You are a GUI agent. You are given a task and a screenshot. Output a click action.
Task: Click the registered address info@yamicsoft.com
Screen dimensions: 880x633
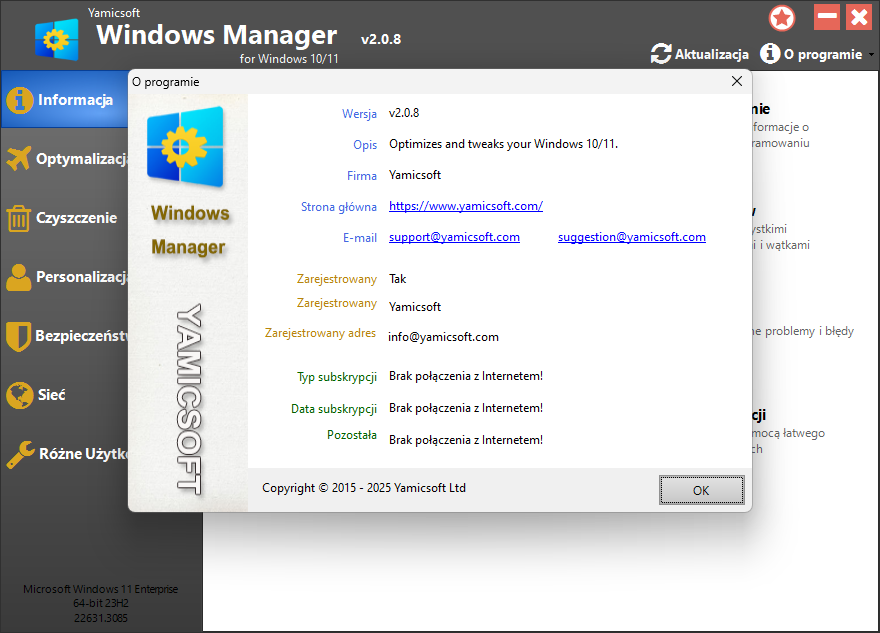[443, 337]
